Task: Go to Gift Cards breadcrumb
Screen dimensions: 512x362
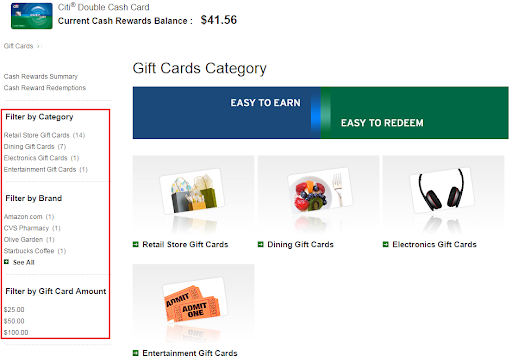Action: pos(18,46)
